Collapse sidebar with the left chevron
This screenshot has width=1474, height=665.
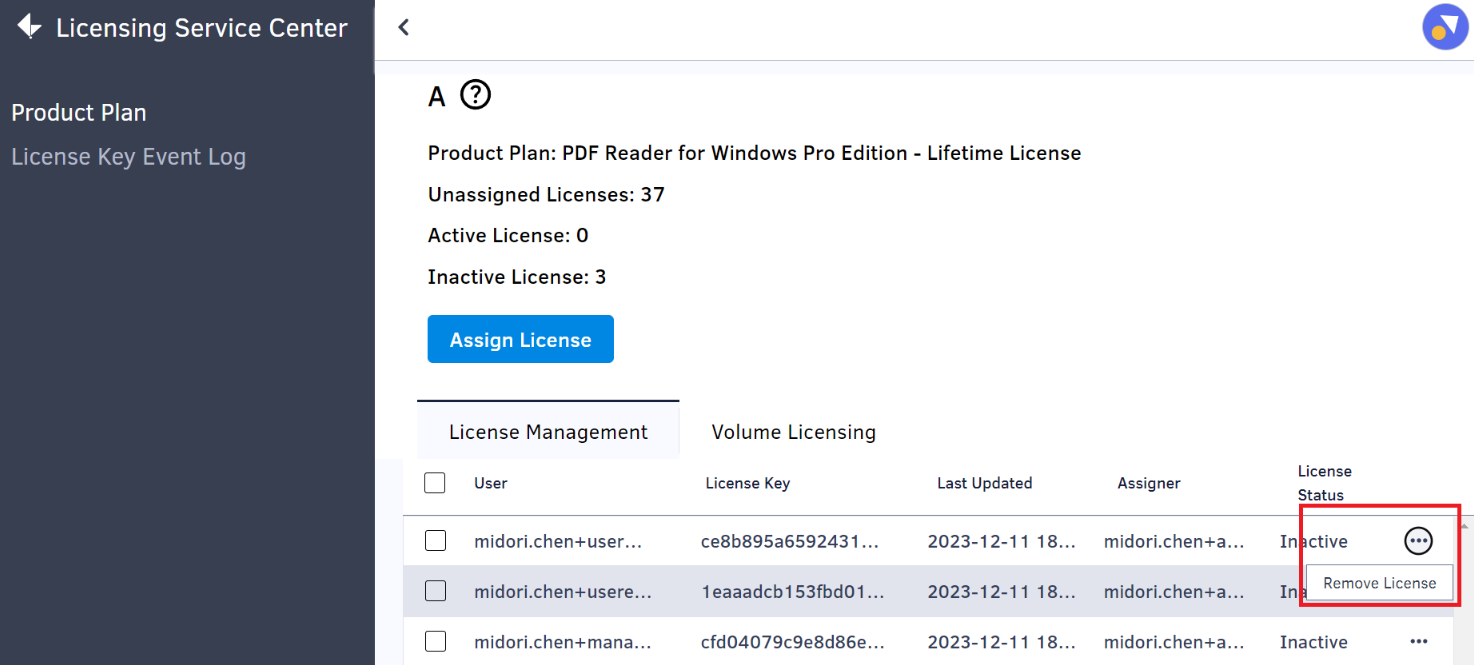404,28
